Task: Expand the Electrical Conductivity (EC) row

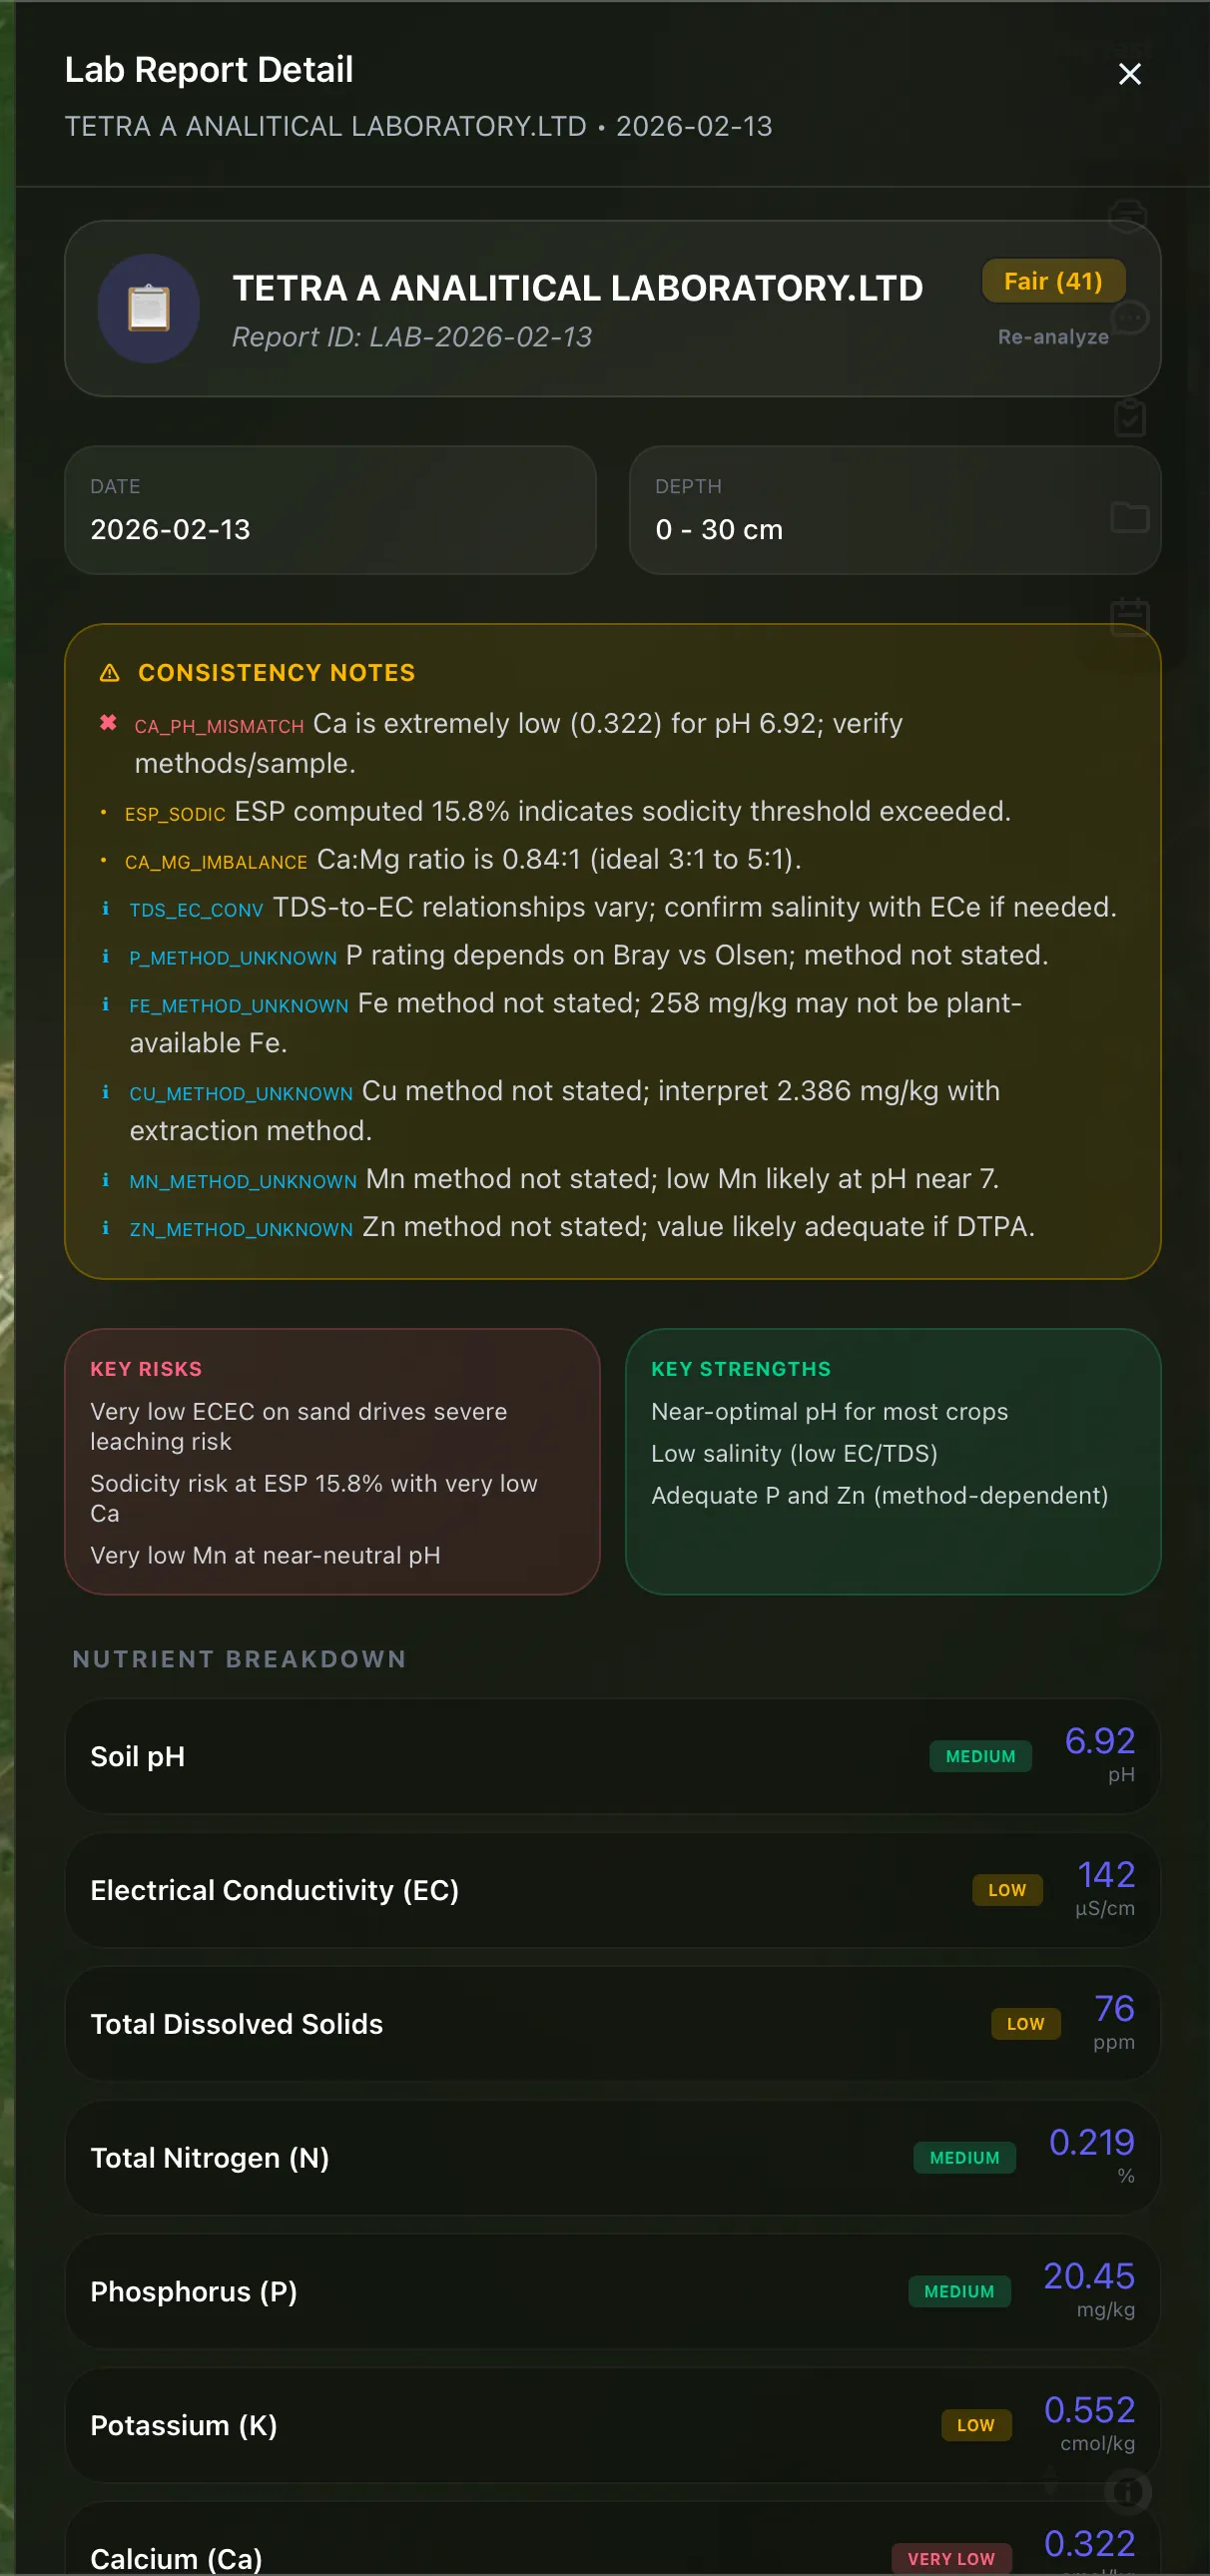Action: coord(612,1890)
